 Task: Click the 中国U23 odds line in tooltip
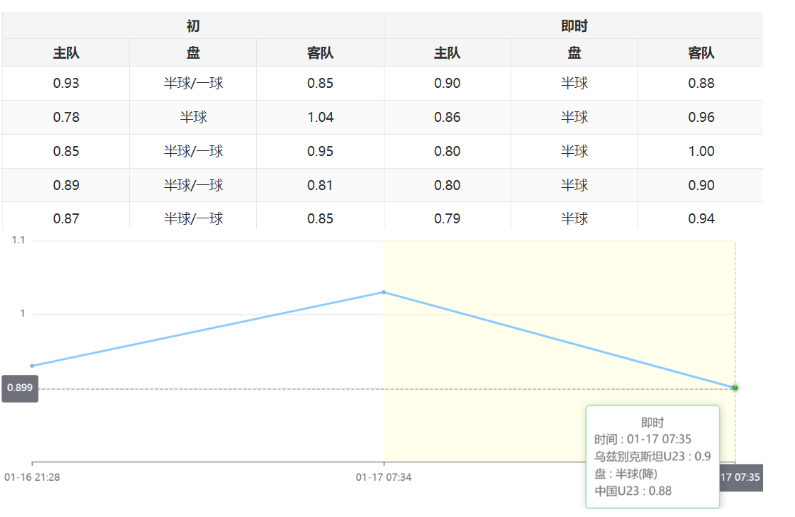(631, 490)
